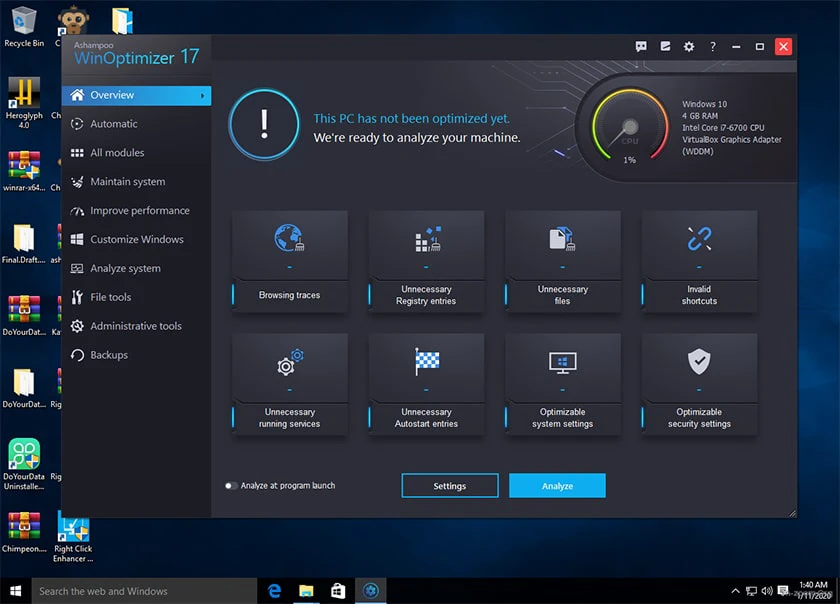Open the feedback chat bubble icon
840x604 pixels.
pyautogui.click(x=641, y=47)
